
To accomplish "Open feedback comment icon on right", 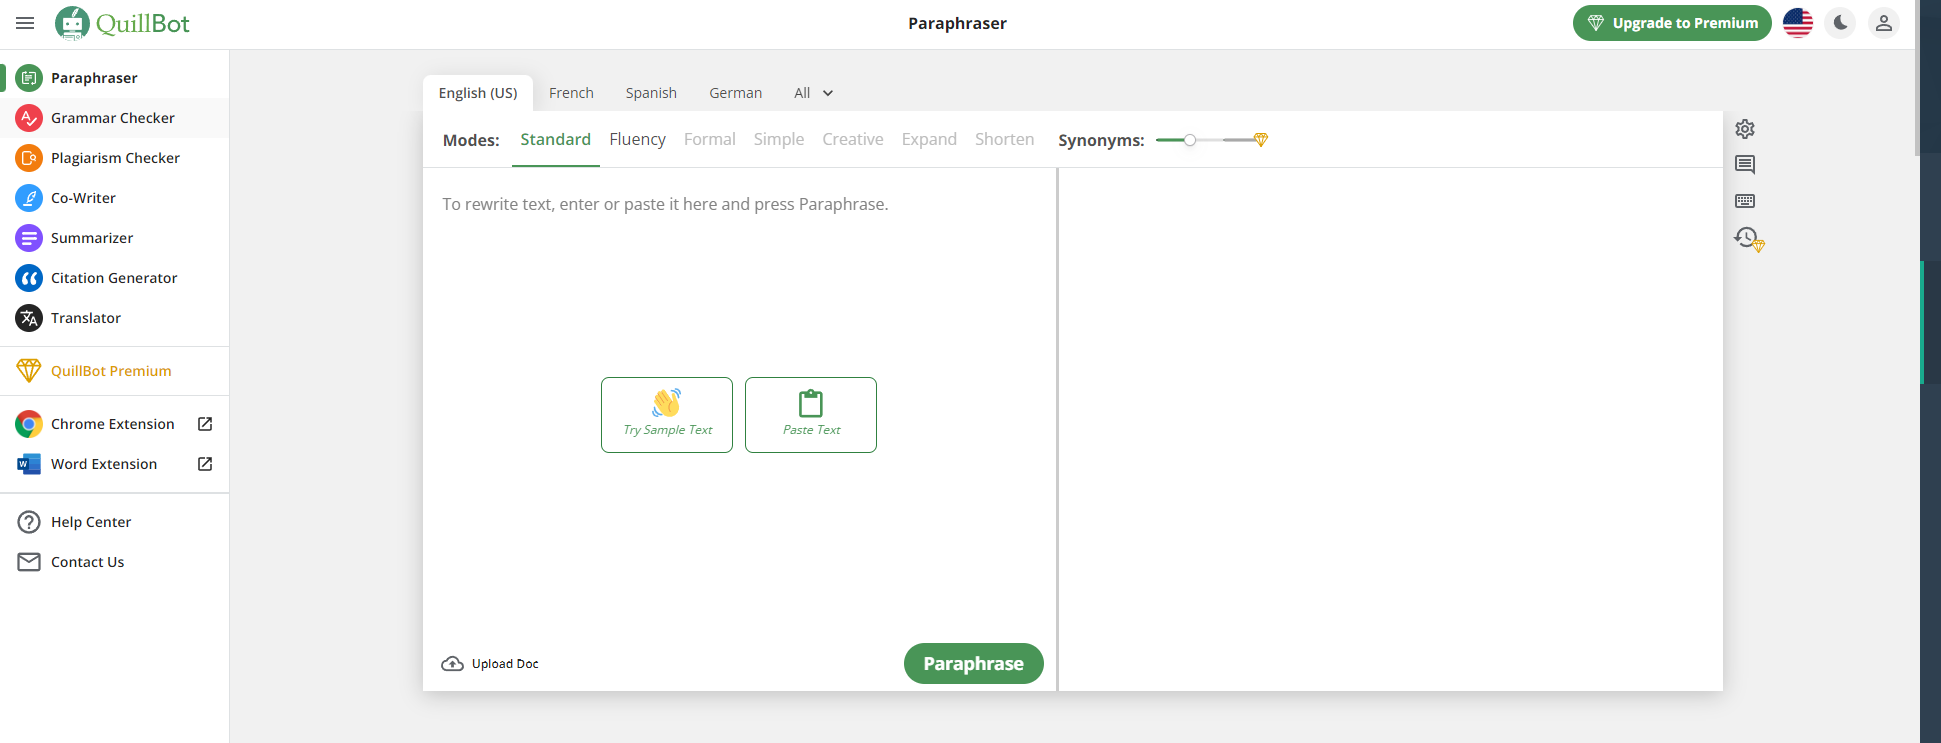I will 1745,165.
